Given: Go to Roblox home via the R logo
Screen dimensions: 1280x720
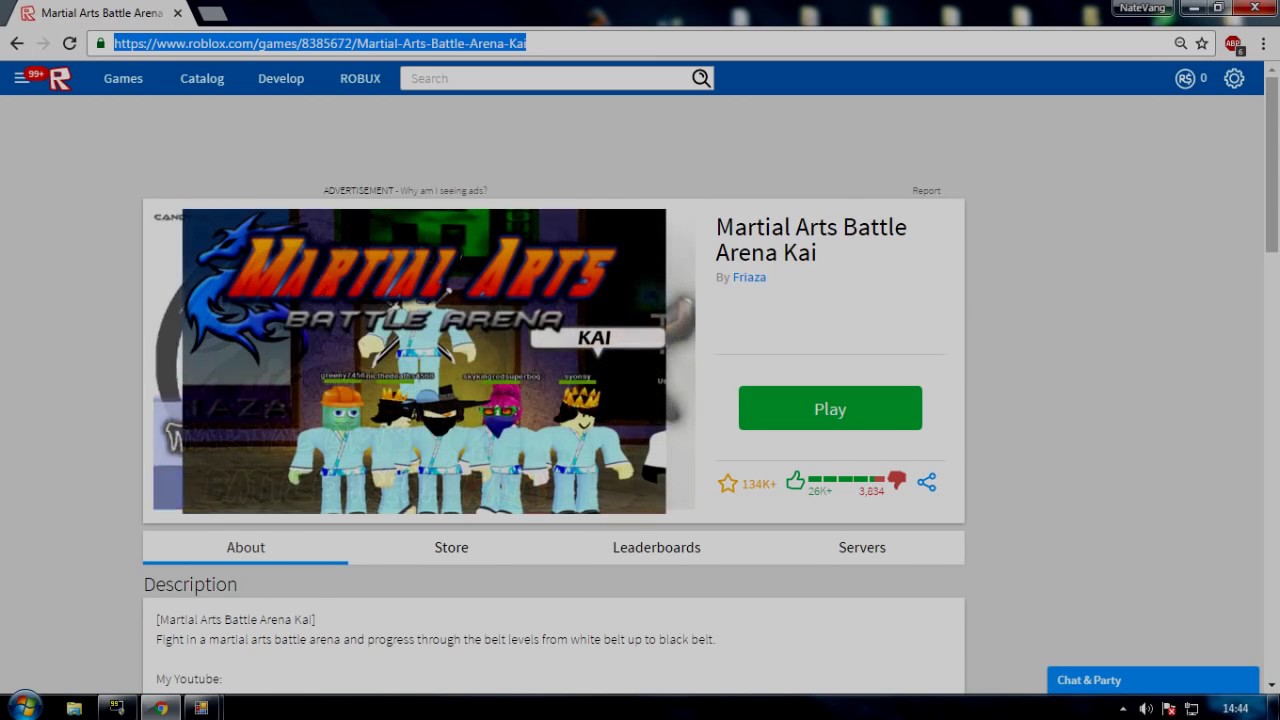Looking at the screenshot, I should [60, 79].
